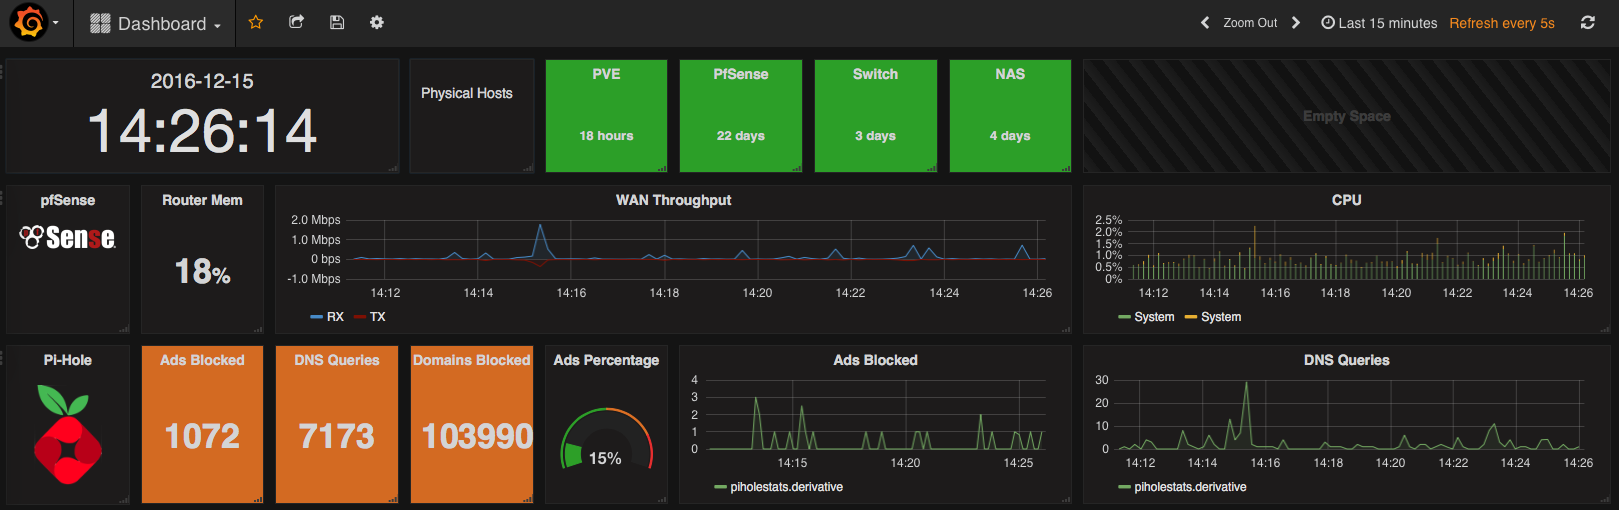This screenshot has height=510, width=1619.
Task: Open dashboard settings gear
Action: click(377, 22)
